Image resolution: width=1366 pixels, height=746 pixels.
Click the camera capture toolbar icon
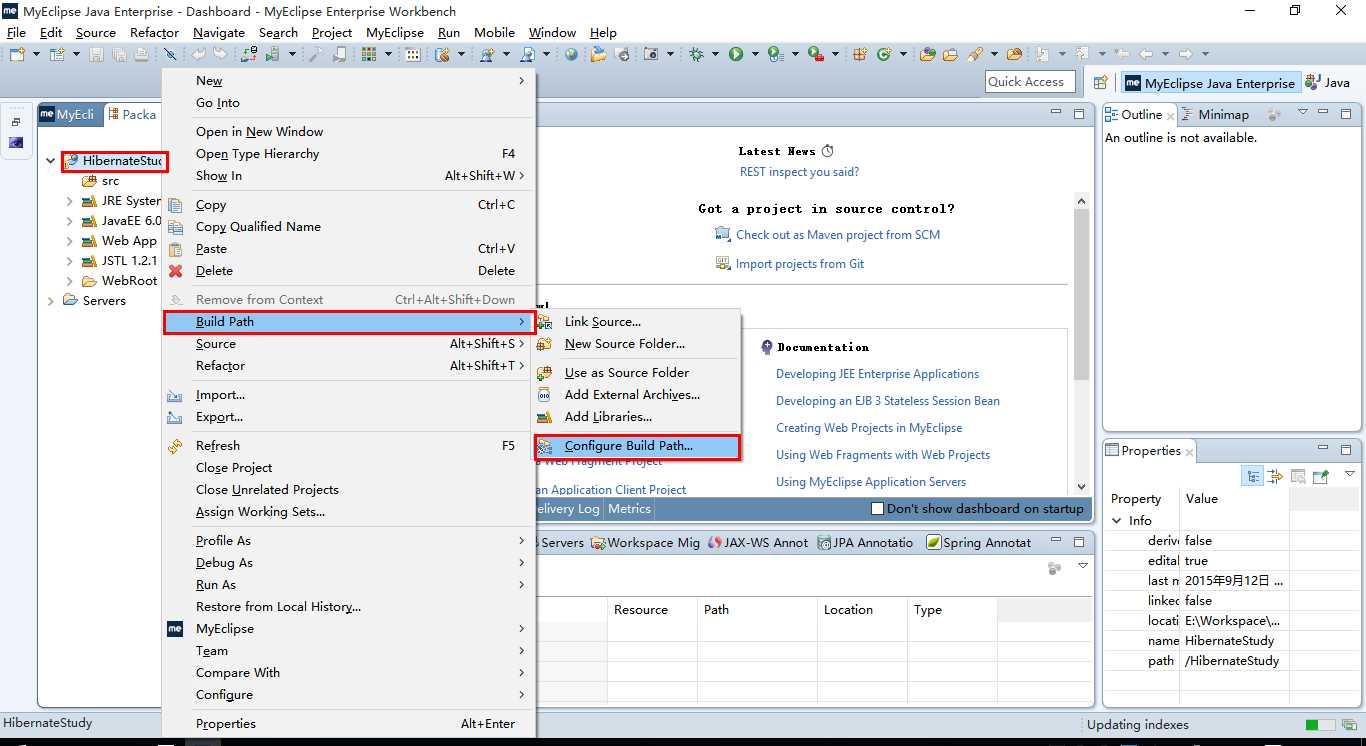click(x=650, y=54)
